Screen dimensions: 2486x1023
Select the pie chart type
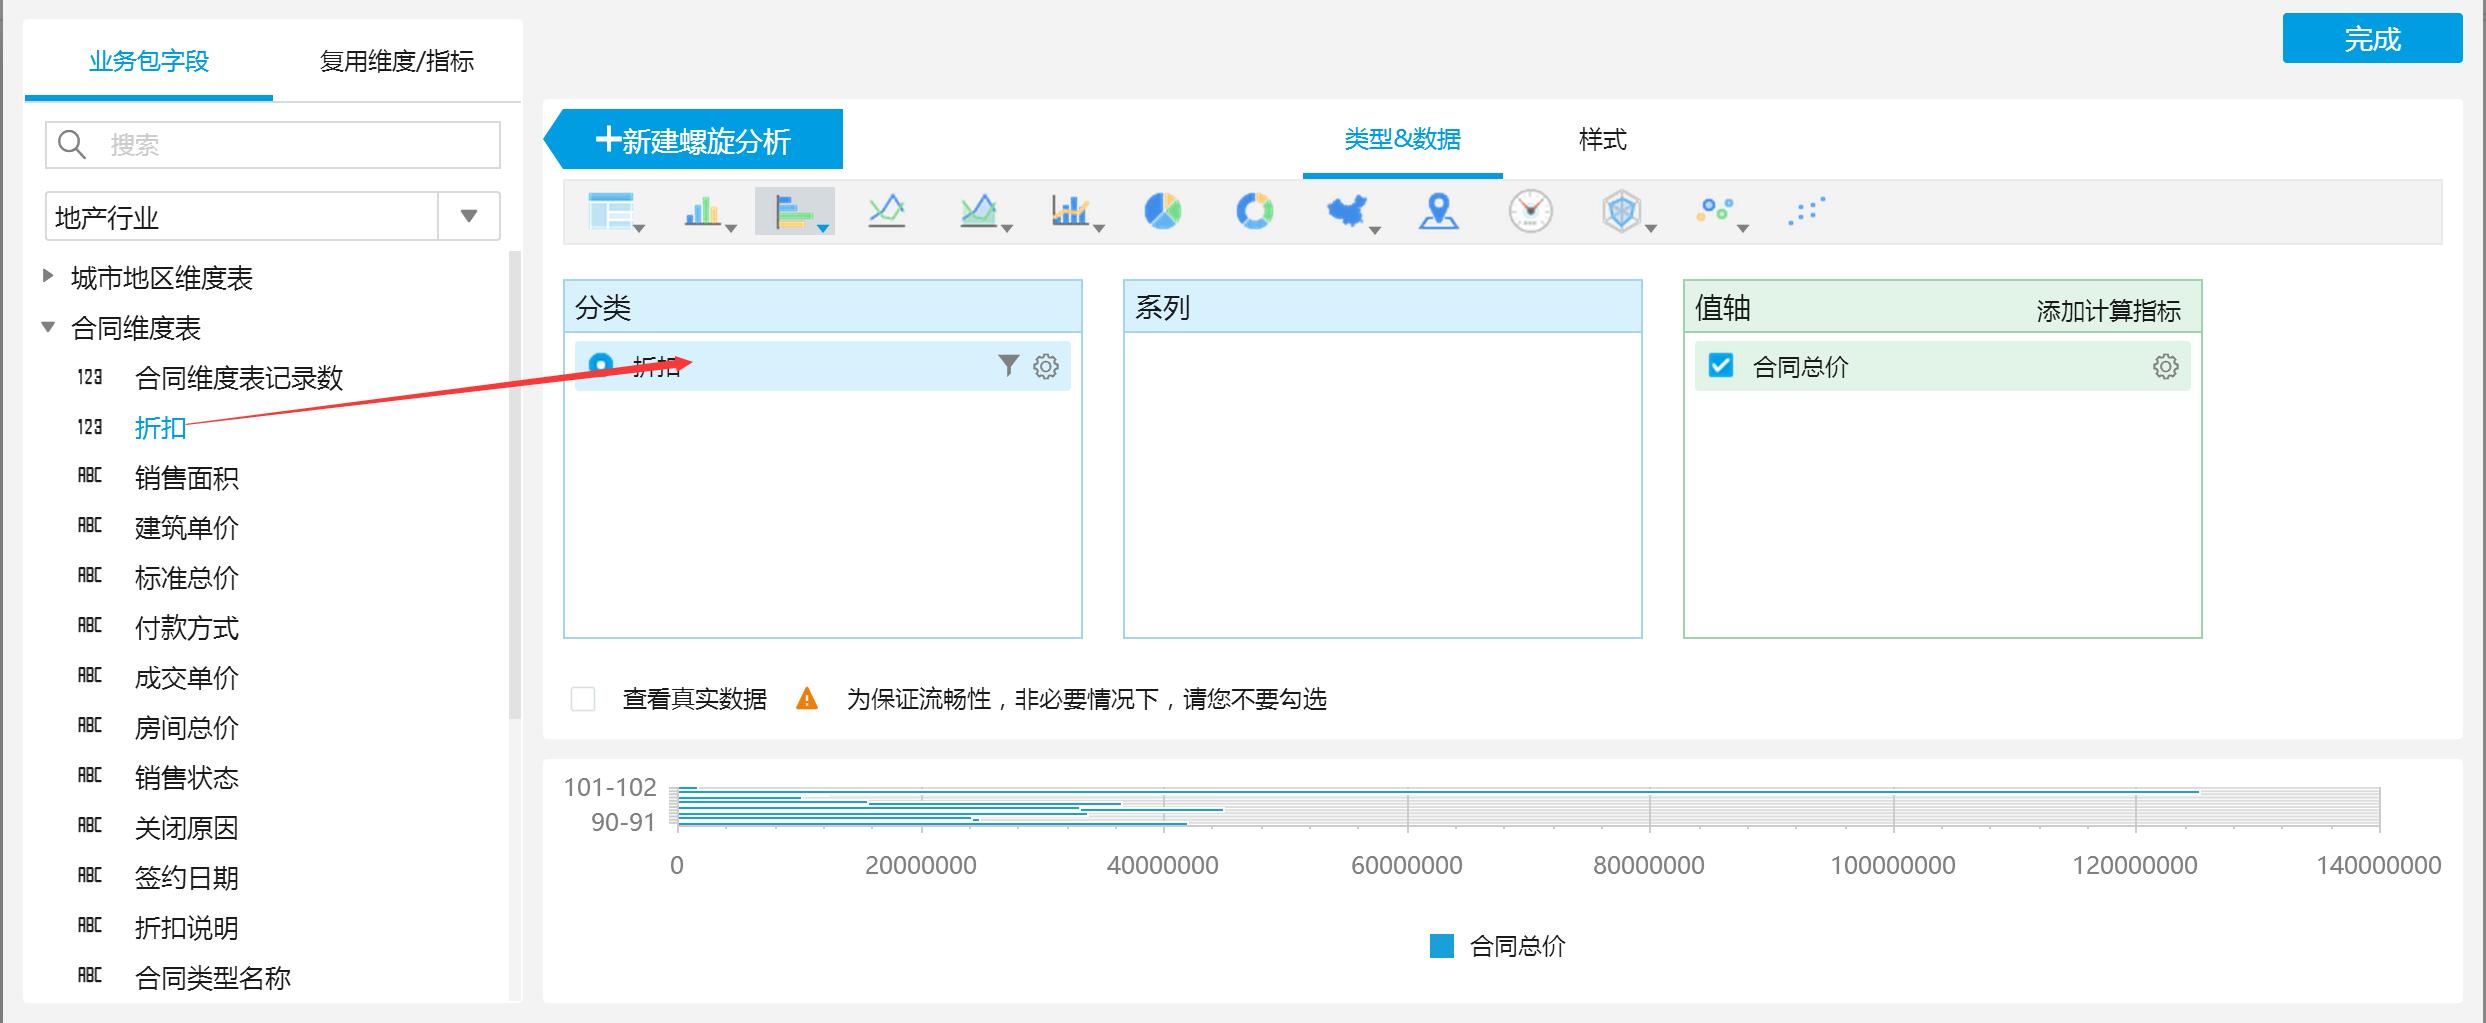1160,212
